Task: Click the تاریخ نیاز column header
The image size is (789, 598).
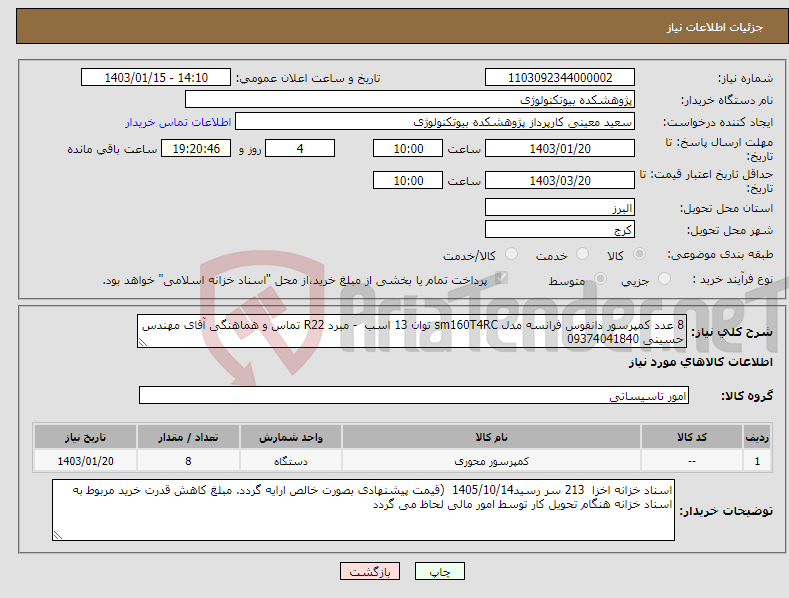Action: click(x=85, y=437)
